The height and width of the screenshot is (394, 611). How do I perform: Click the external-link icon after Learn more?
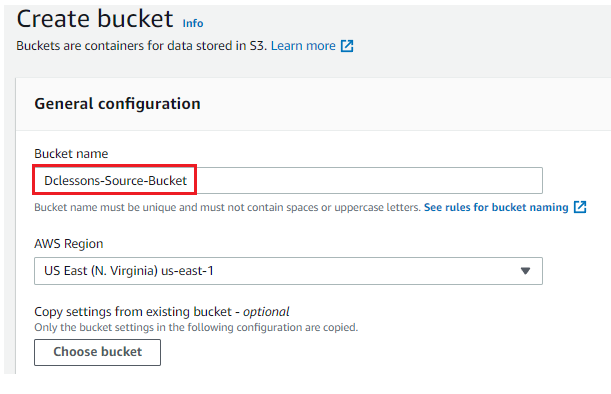pos(347,46)
